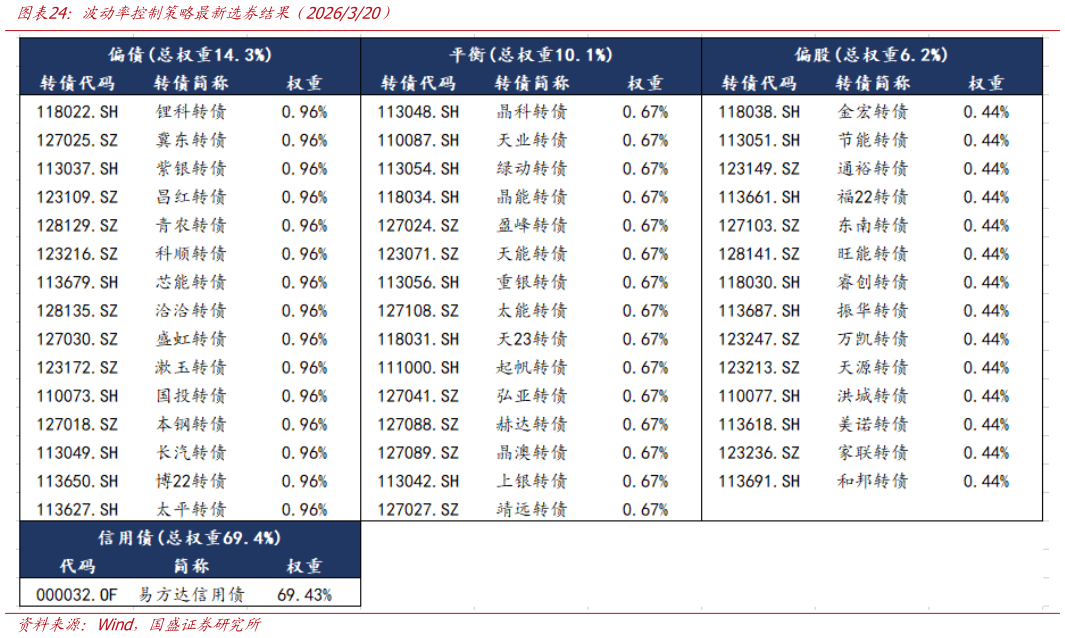This screenshot has height=638, width=1065.
Task: Select bond code 113650.SH
Action: pyautogui.click(x=77, y=482)
